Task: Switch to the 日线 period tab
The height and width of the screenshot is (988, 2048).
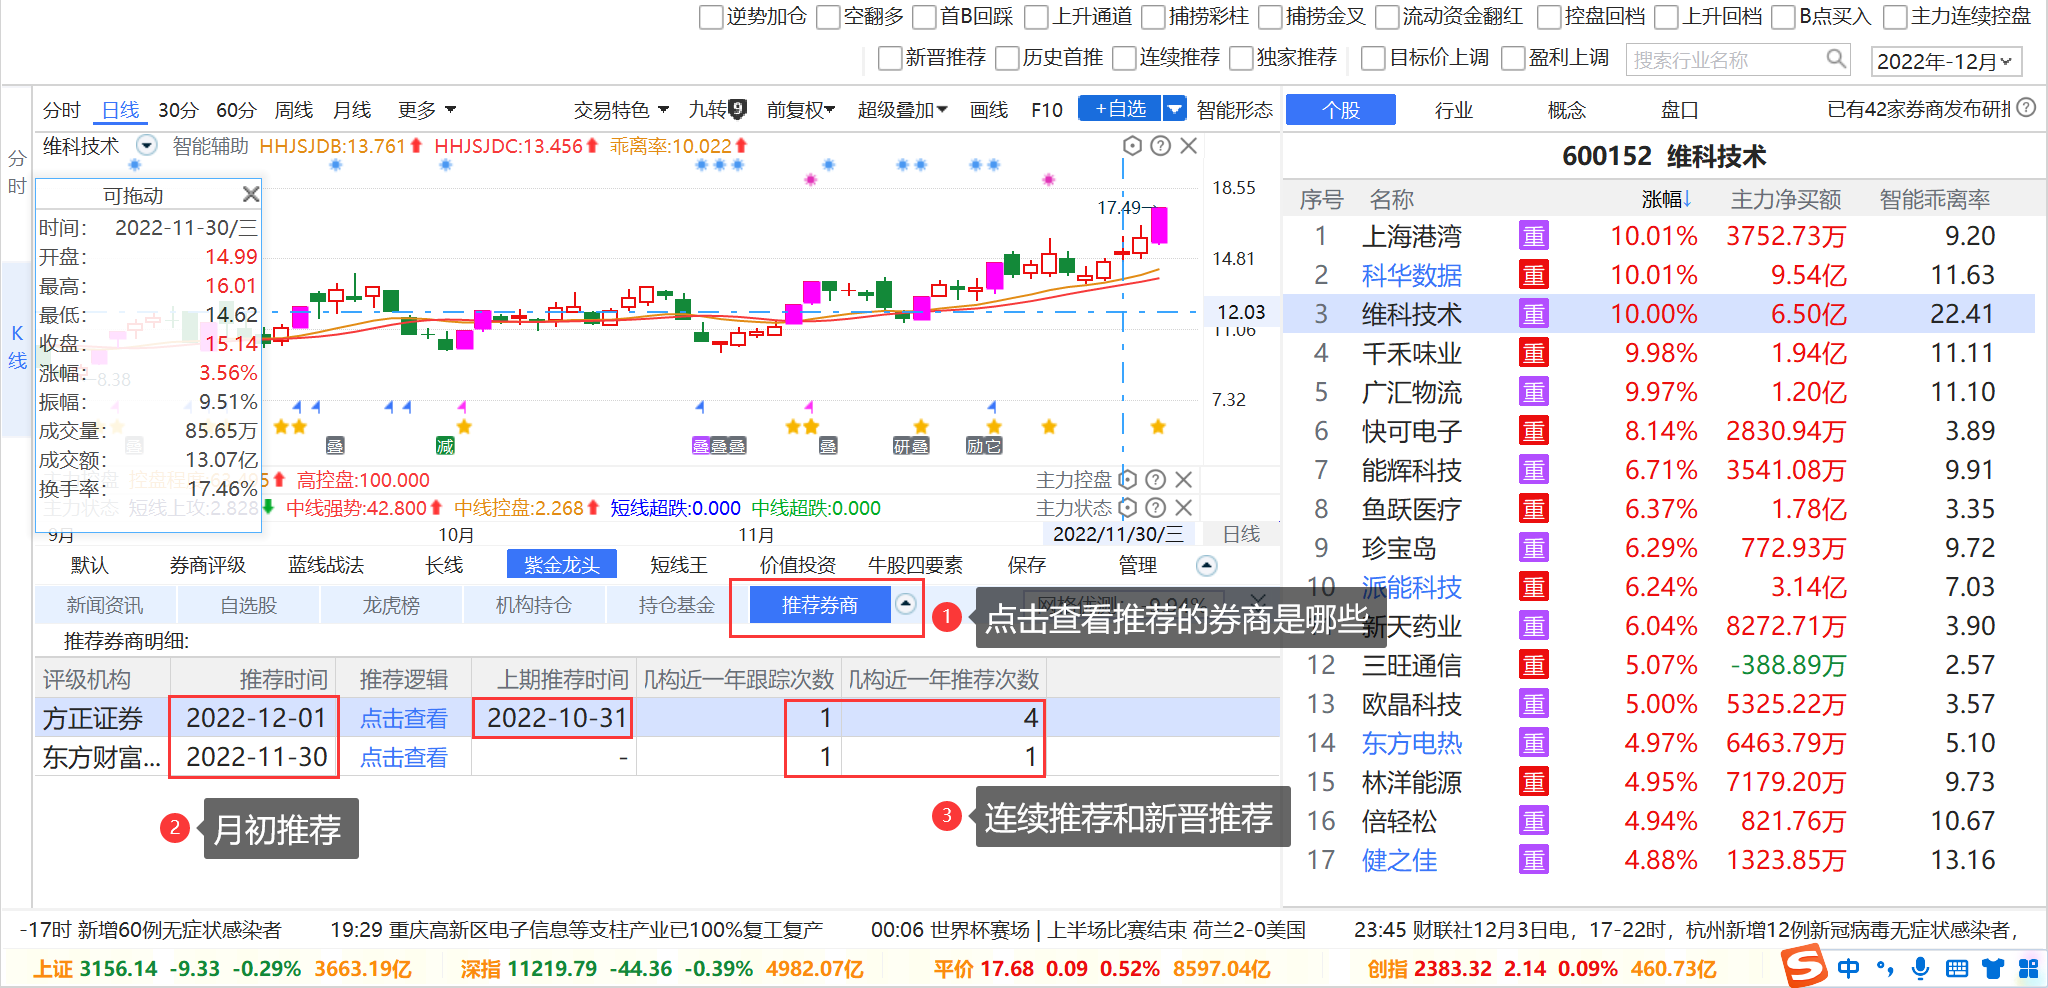Action: coord(121,110)
